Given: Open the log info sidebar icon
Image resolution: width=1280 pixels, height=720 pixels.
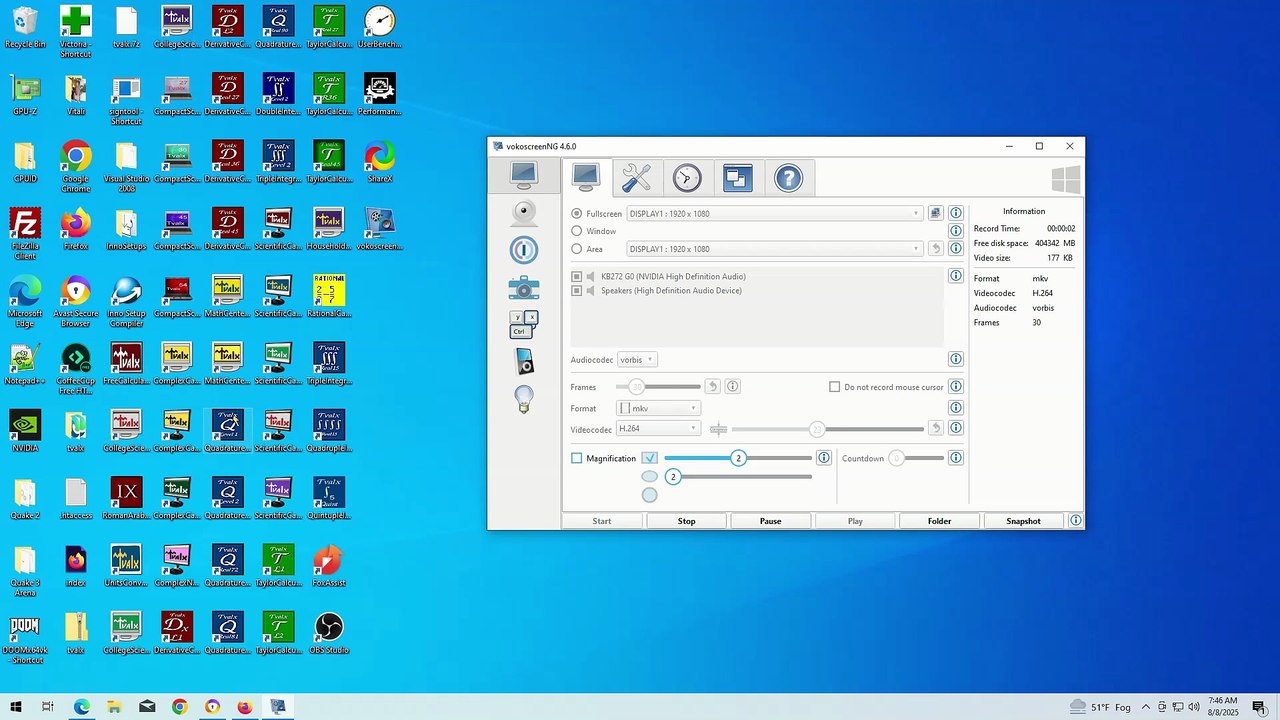Looking at the screenshot, I should [523, 249].
